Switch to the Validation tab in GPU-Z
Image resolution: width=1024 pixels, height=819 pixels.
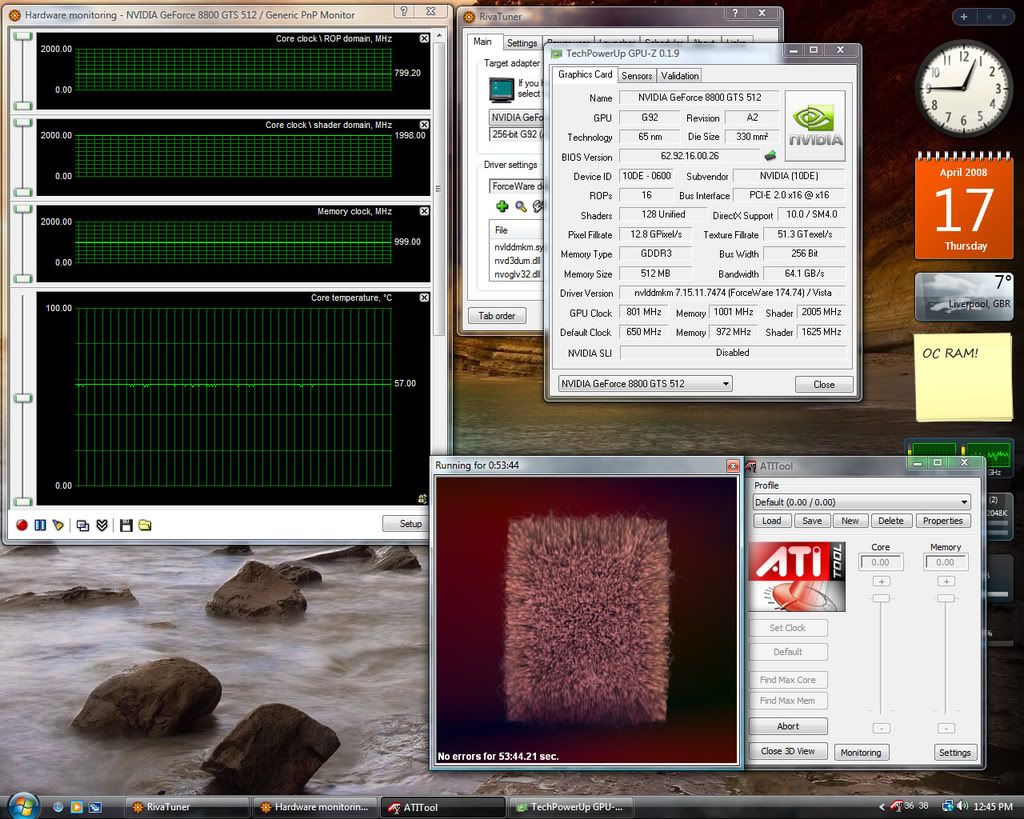[680, 75]
